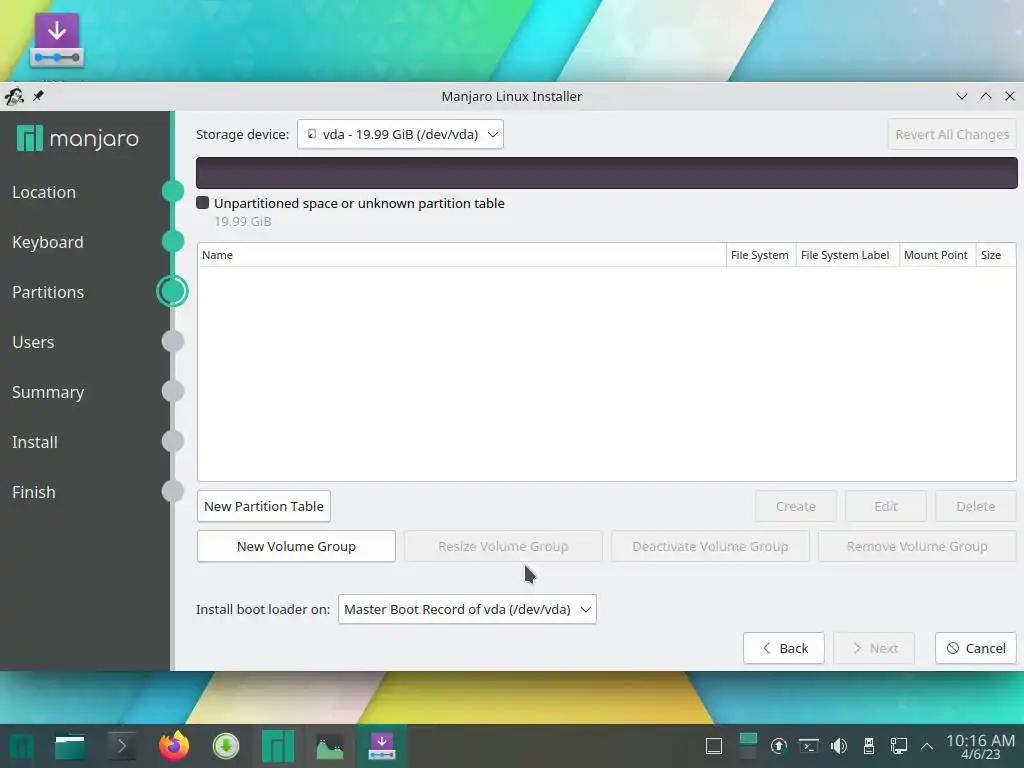Launch Firefox from the taskbar

click(174, 746)
